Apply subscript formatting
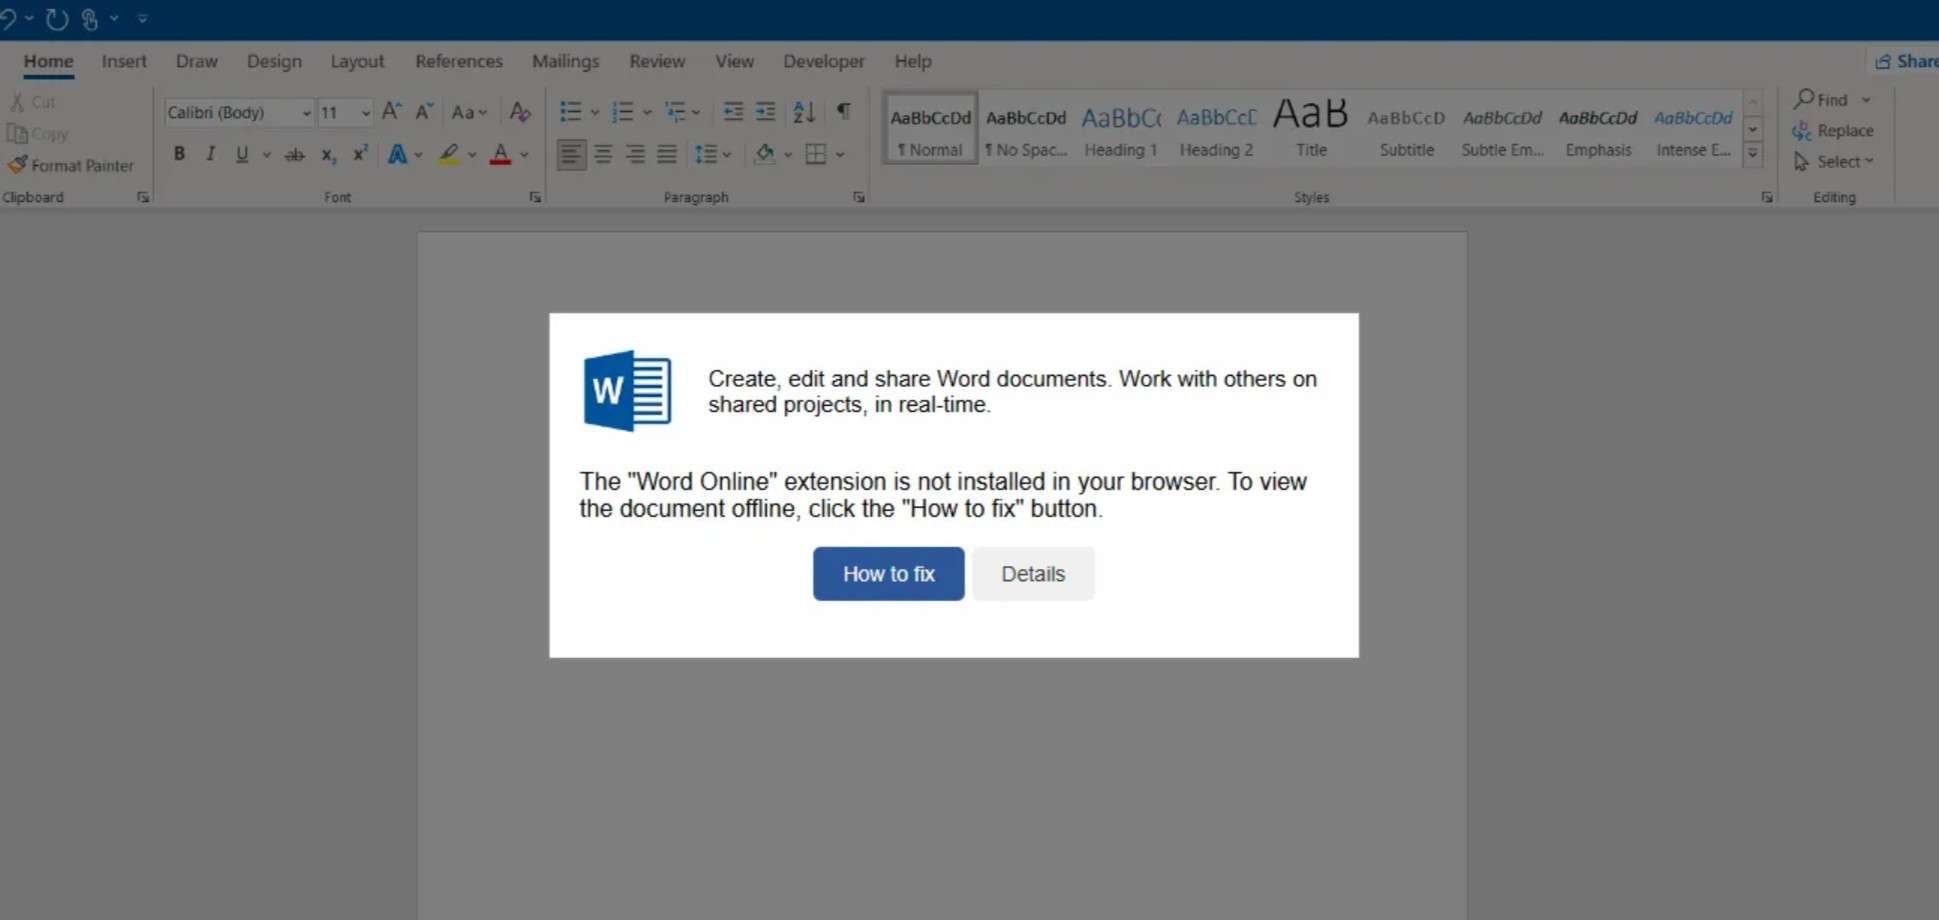The width and height of the screenshot is (1939, 920). pos(328,153)
